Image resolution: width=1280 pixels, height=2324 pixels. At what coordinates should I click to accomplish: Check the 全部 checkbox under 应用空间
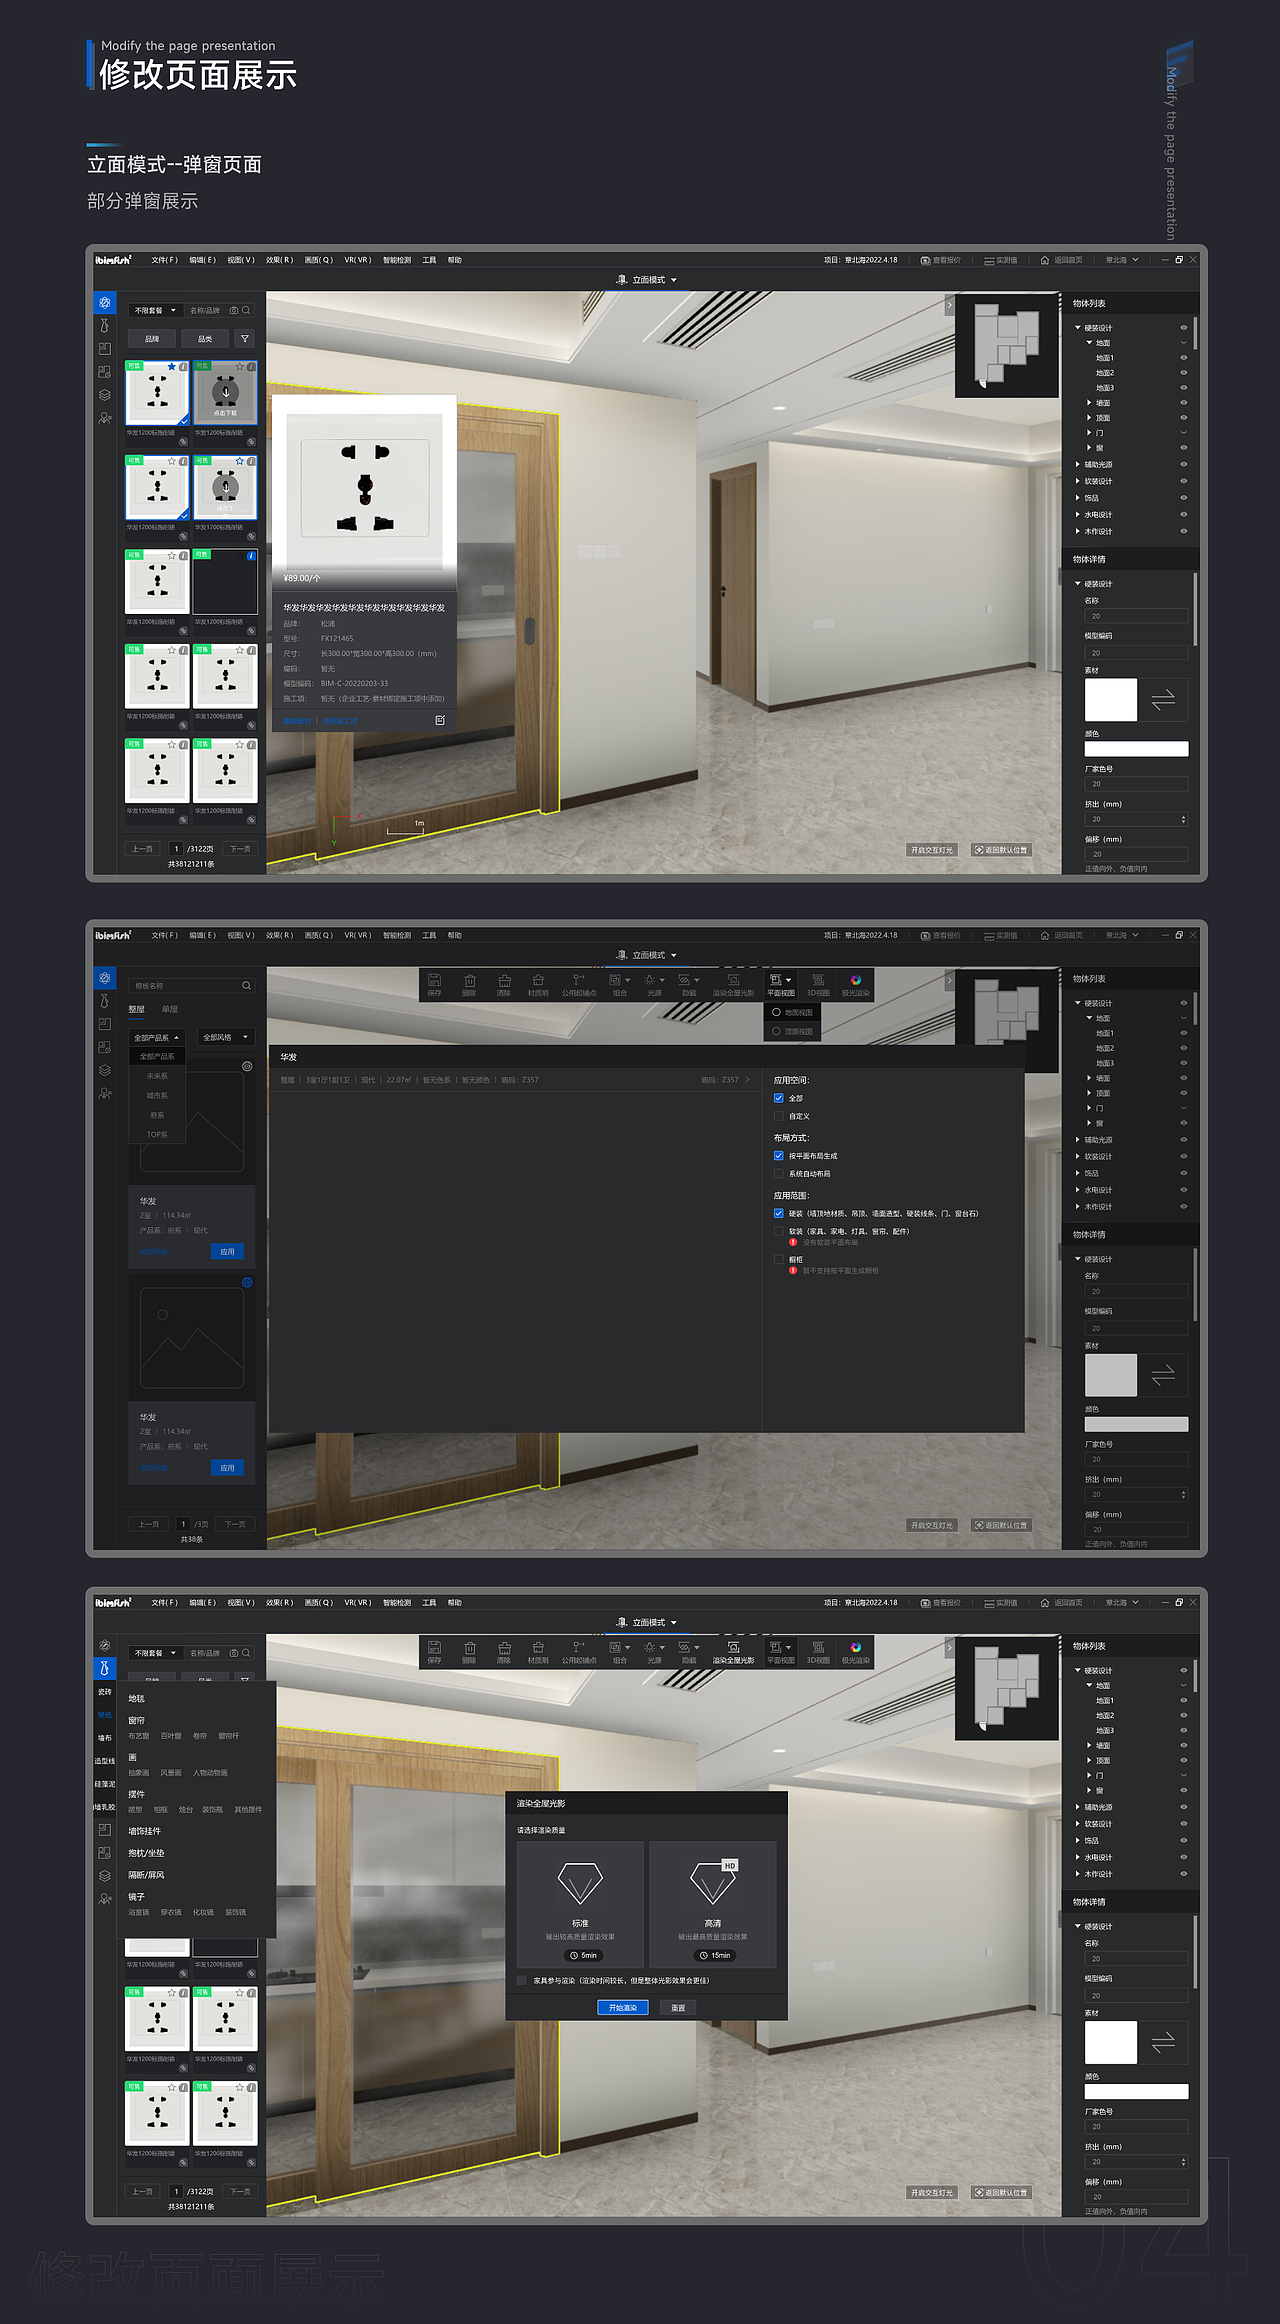click(779, 1098)
